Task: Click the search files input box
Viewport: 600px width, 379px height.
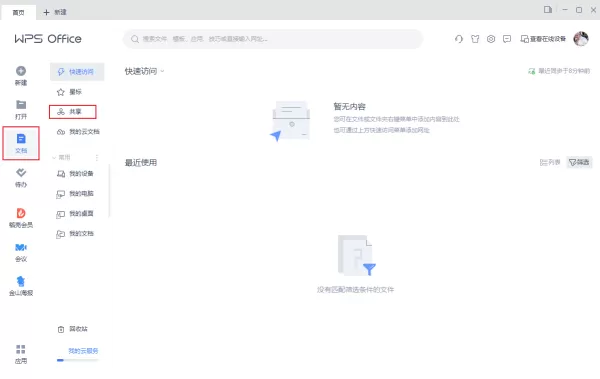Action: (x=273, y=39)
